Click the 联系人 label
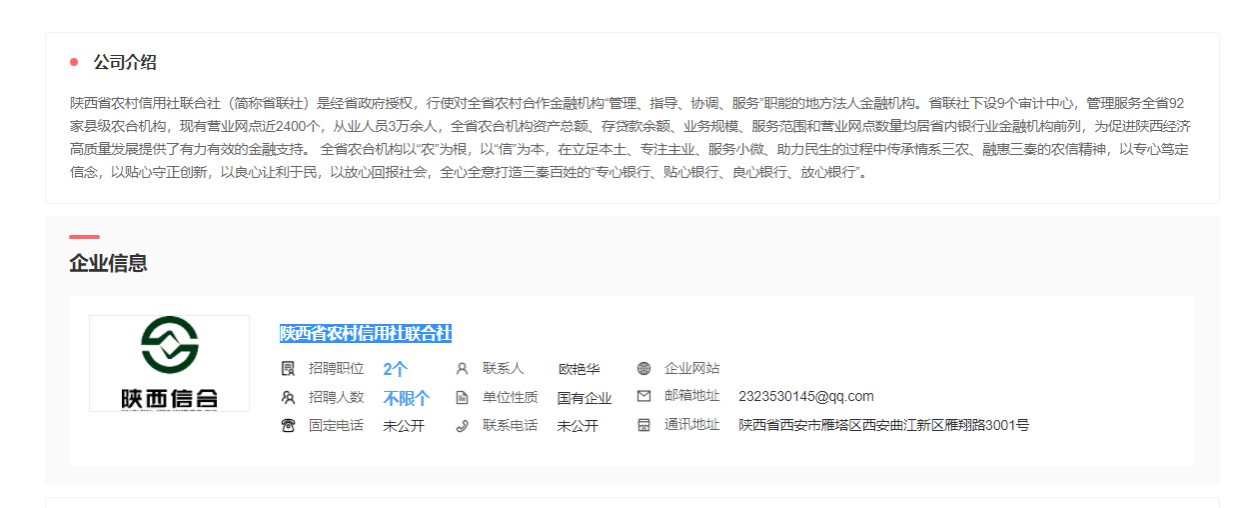This screenshot has width=1234, height=508. point(503,368)
